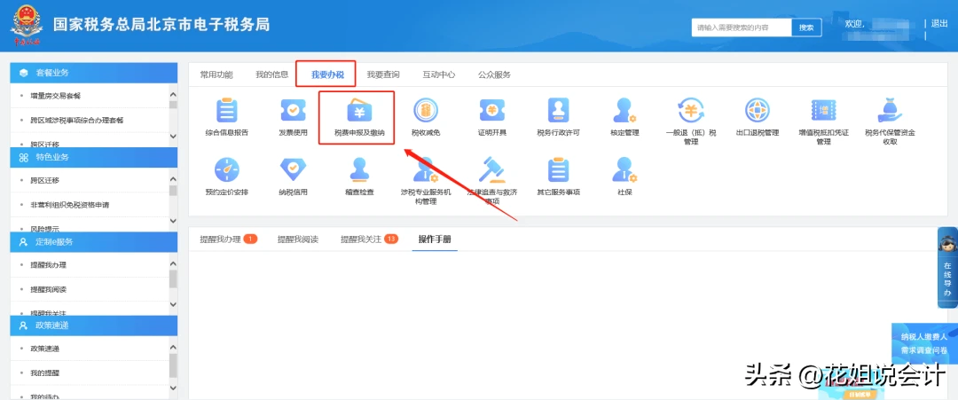Screen dimensions: 958x400
Task: Show the 提醒我阅读 tab
Action: [298, 239]
